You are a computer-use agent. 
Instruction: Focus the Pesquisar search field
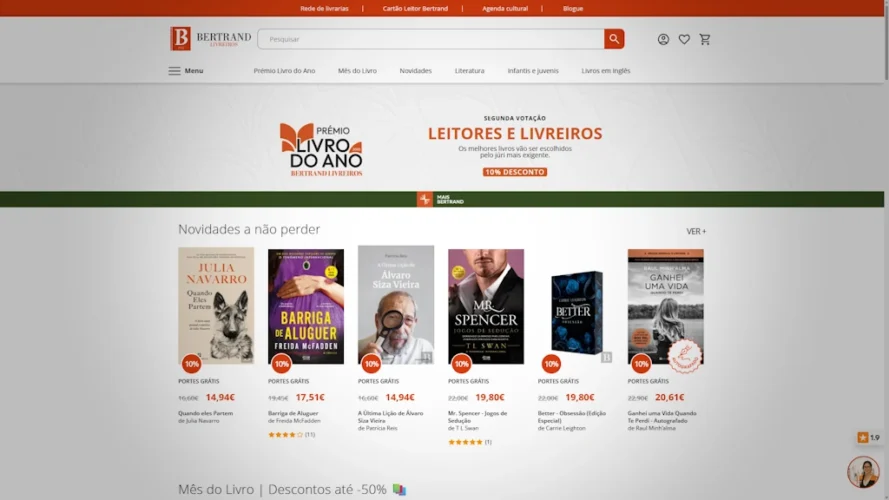[x=431, y=39]
